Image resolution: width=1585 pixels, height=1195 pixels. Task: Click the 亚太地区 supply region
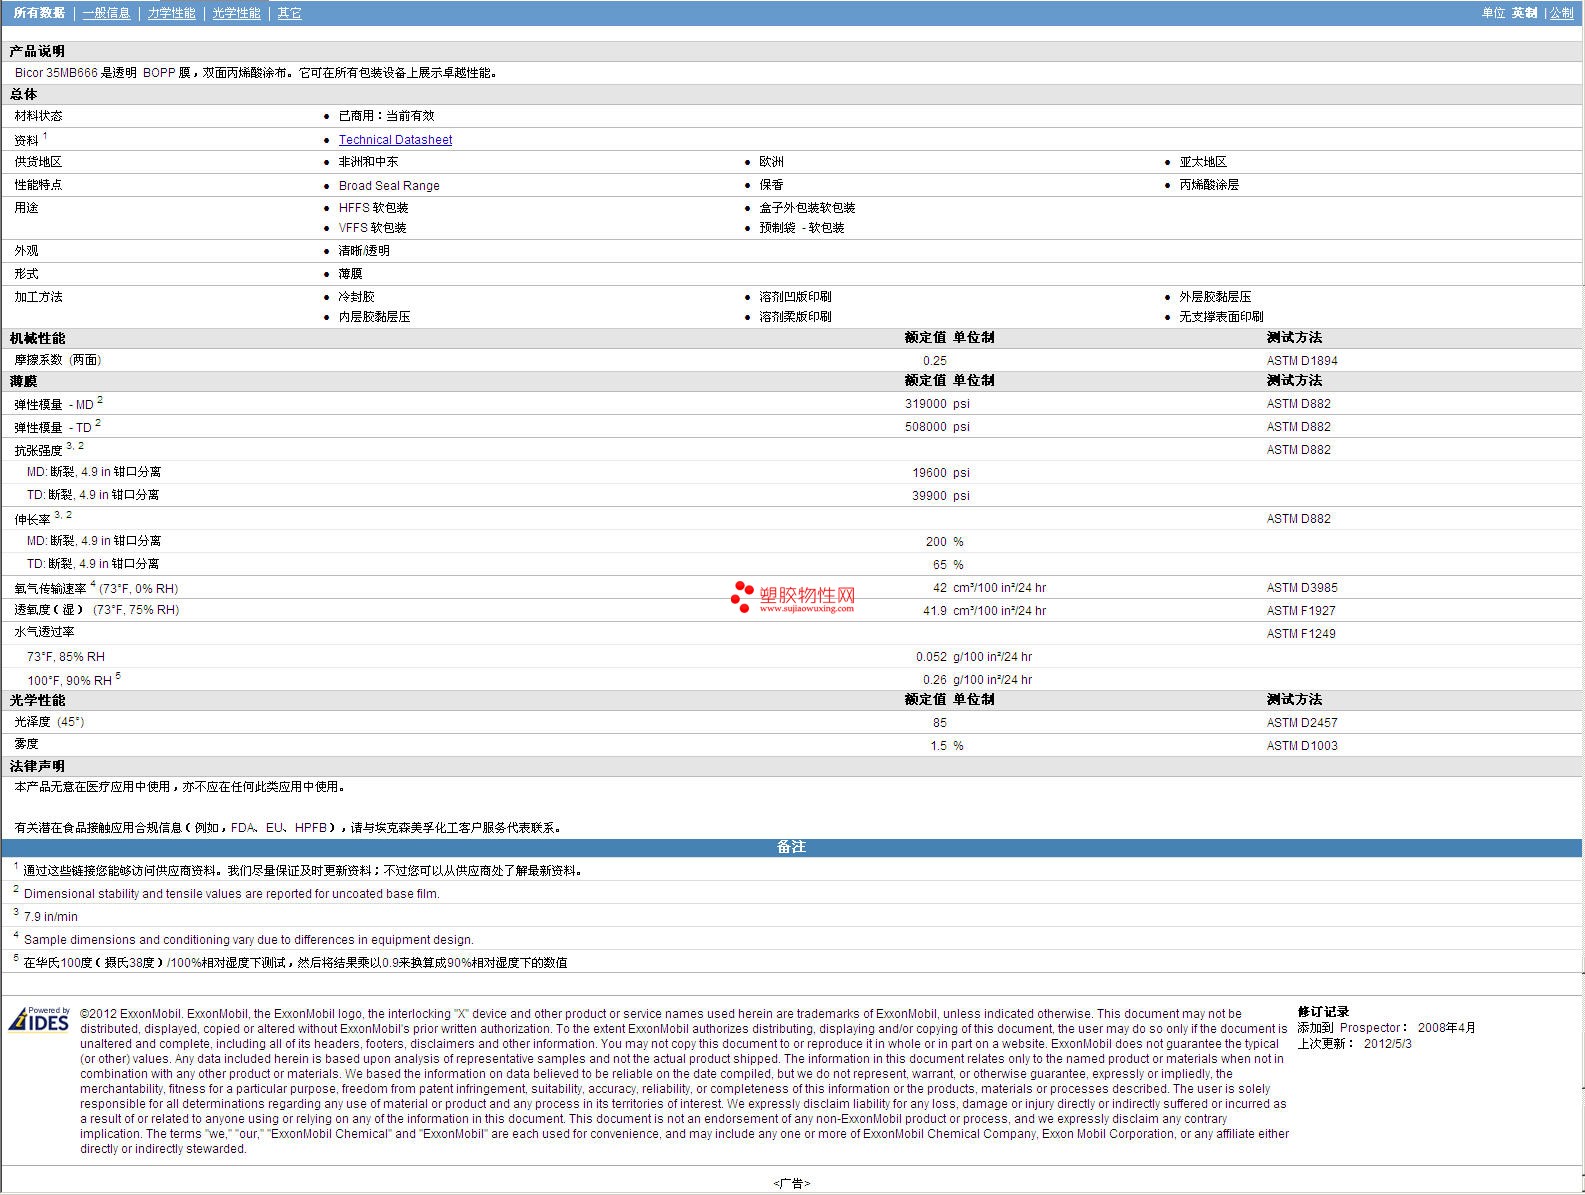coord(1203,162)
